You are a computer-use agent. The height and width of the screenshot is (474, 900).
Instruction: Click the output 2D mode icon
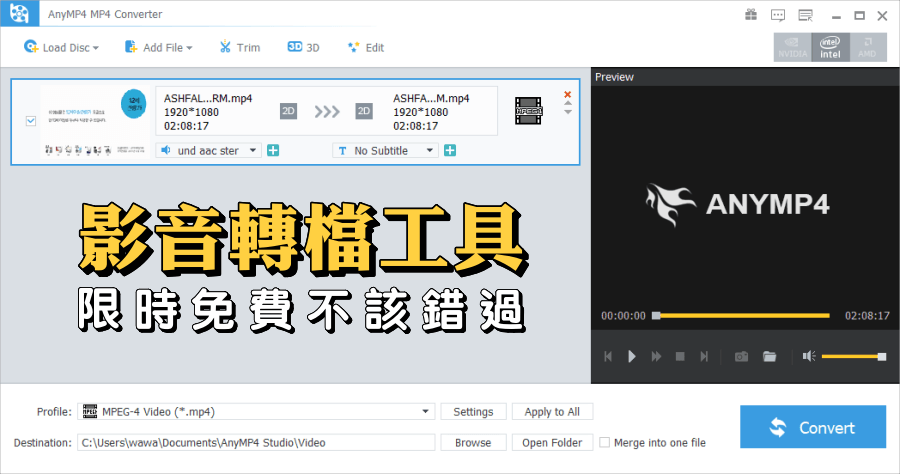click(364, 111)
